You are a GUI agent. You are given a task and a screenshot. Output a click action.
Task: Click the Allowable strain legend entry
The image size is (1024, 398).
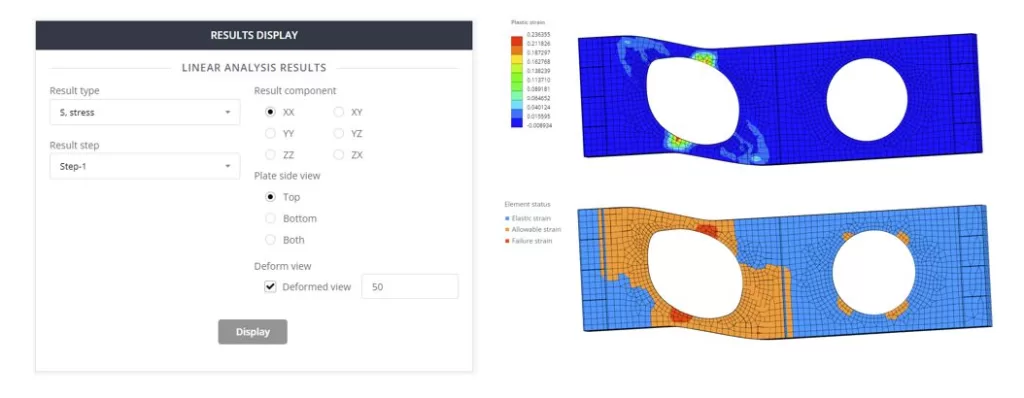point(533,229)
